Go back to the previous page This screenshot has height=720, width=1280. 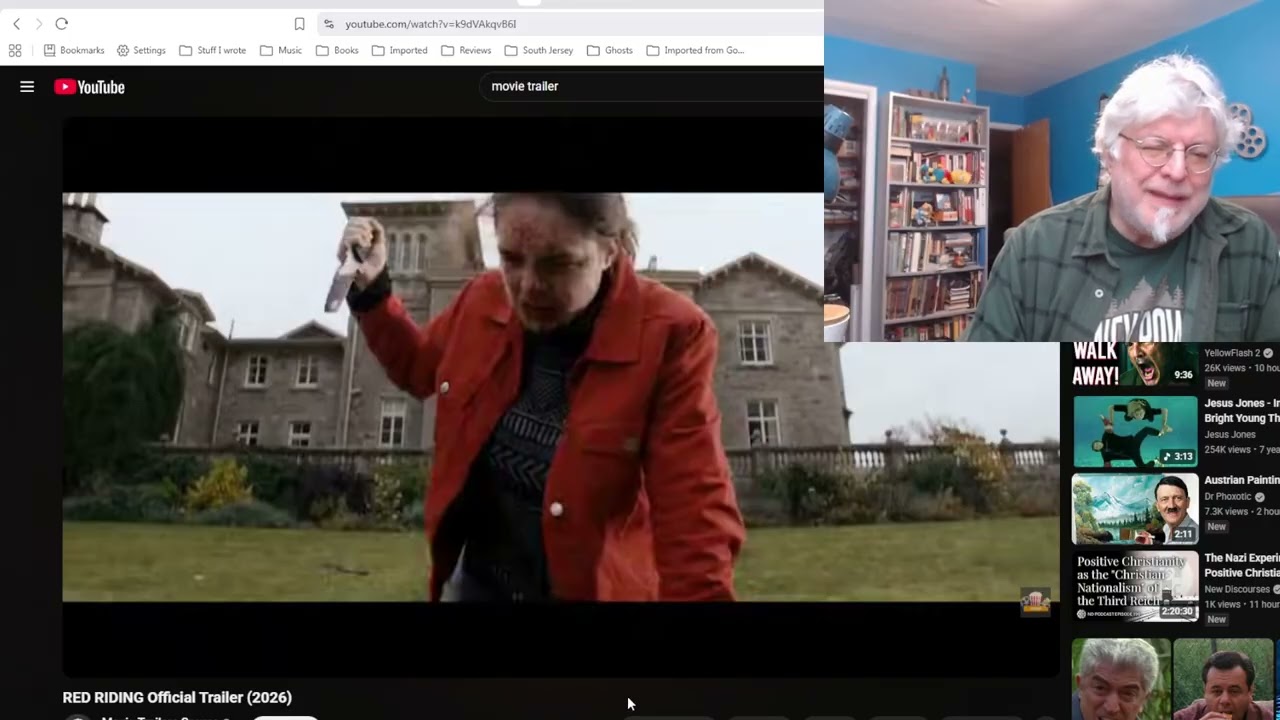pos(16,24)
